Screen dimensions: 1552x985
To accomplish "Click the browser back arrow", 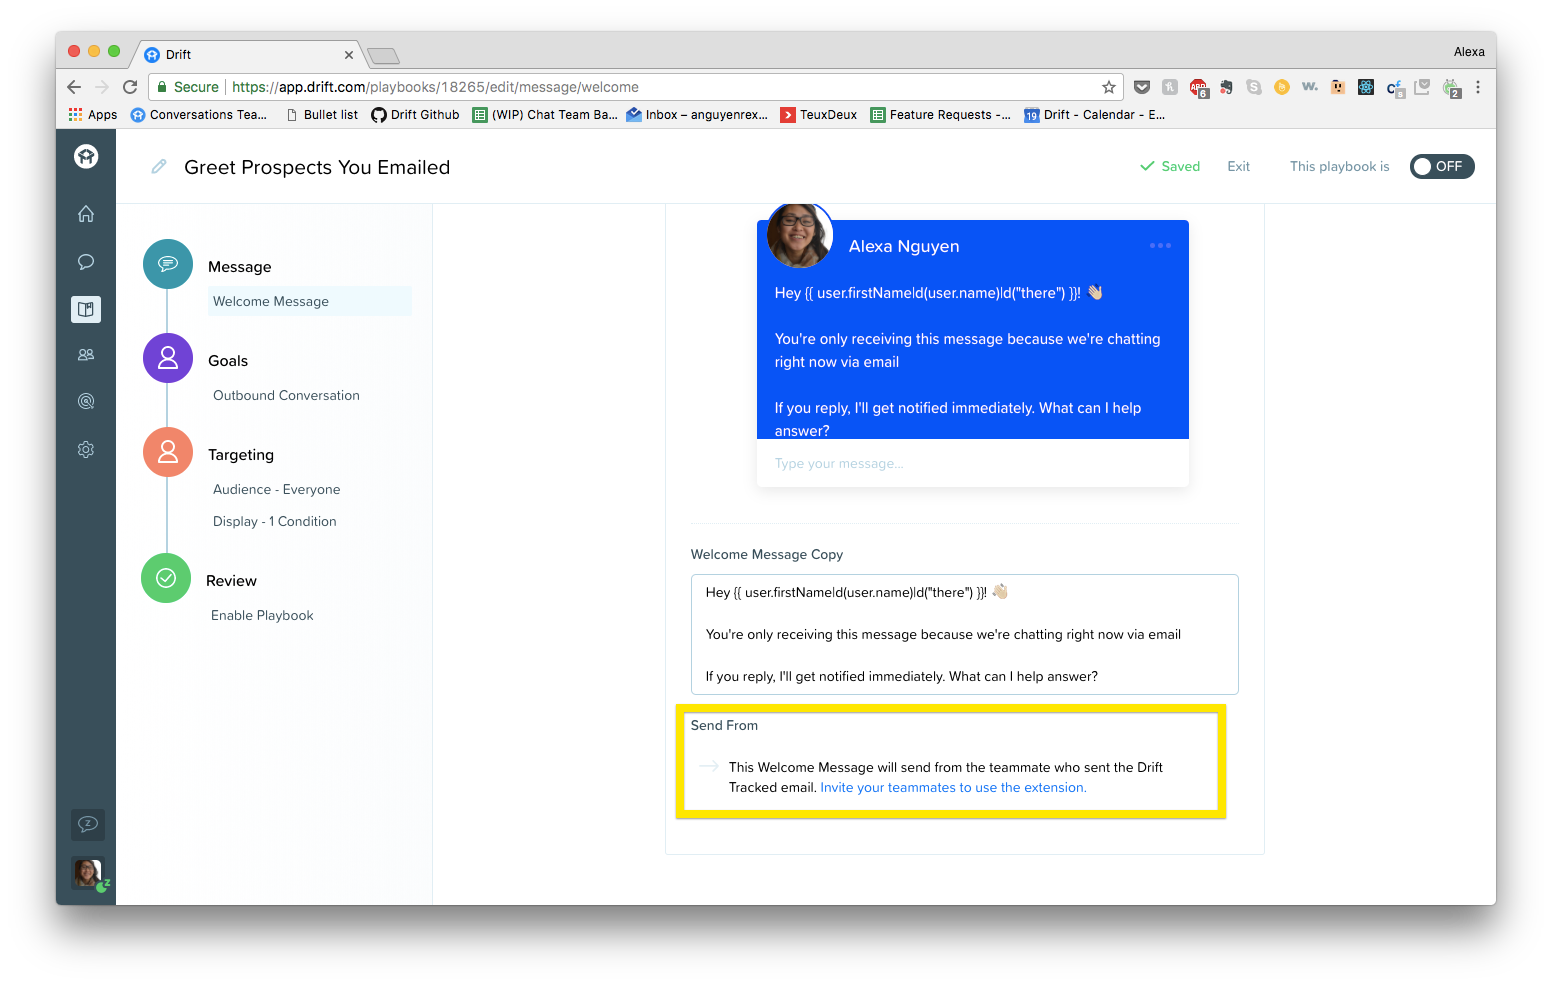I will tap(74, 87).
